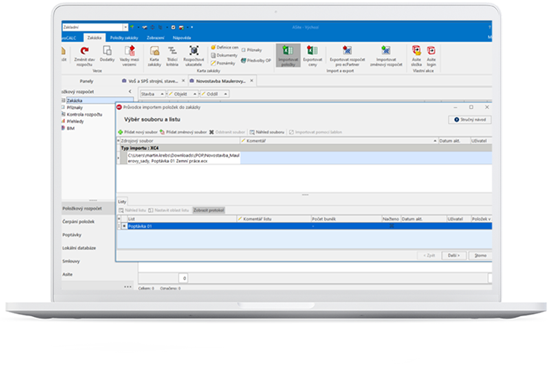The height and width of the screenshot is (382, 550).
Task: Switch to the Položky zakázky ribbon tab
Action: pyautogui.click(x=124, y=38)
